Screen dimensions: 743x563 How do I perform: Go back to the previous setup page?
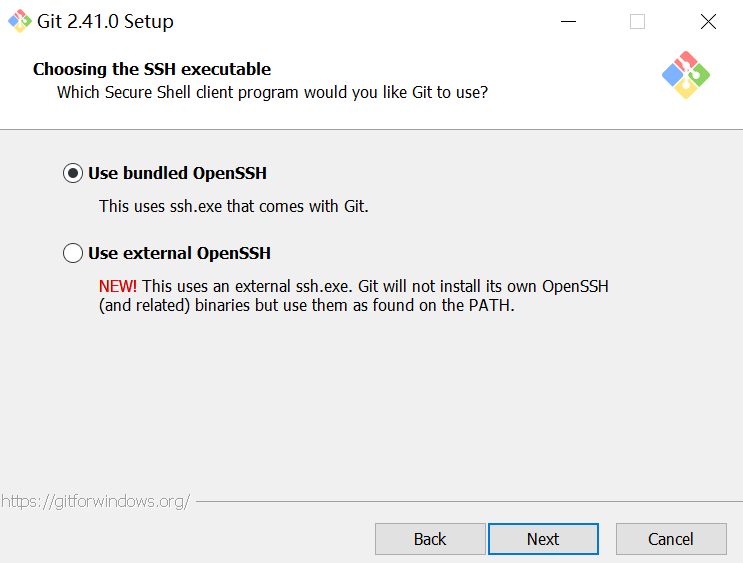(430, 539)
